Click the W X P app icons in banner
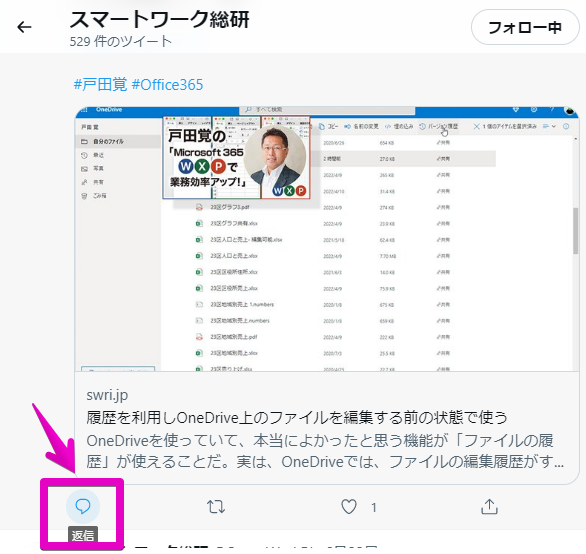 click(201, 166)
